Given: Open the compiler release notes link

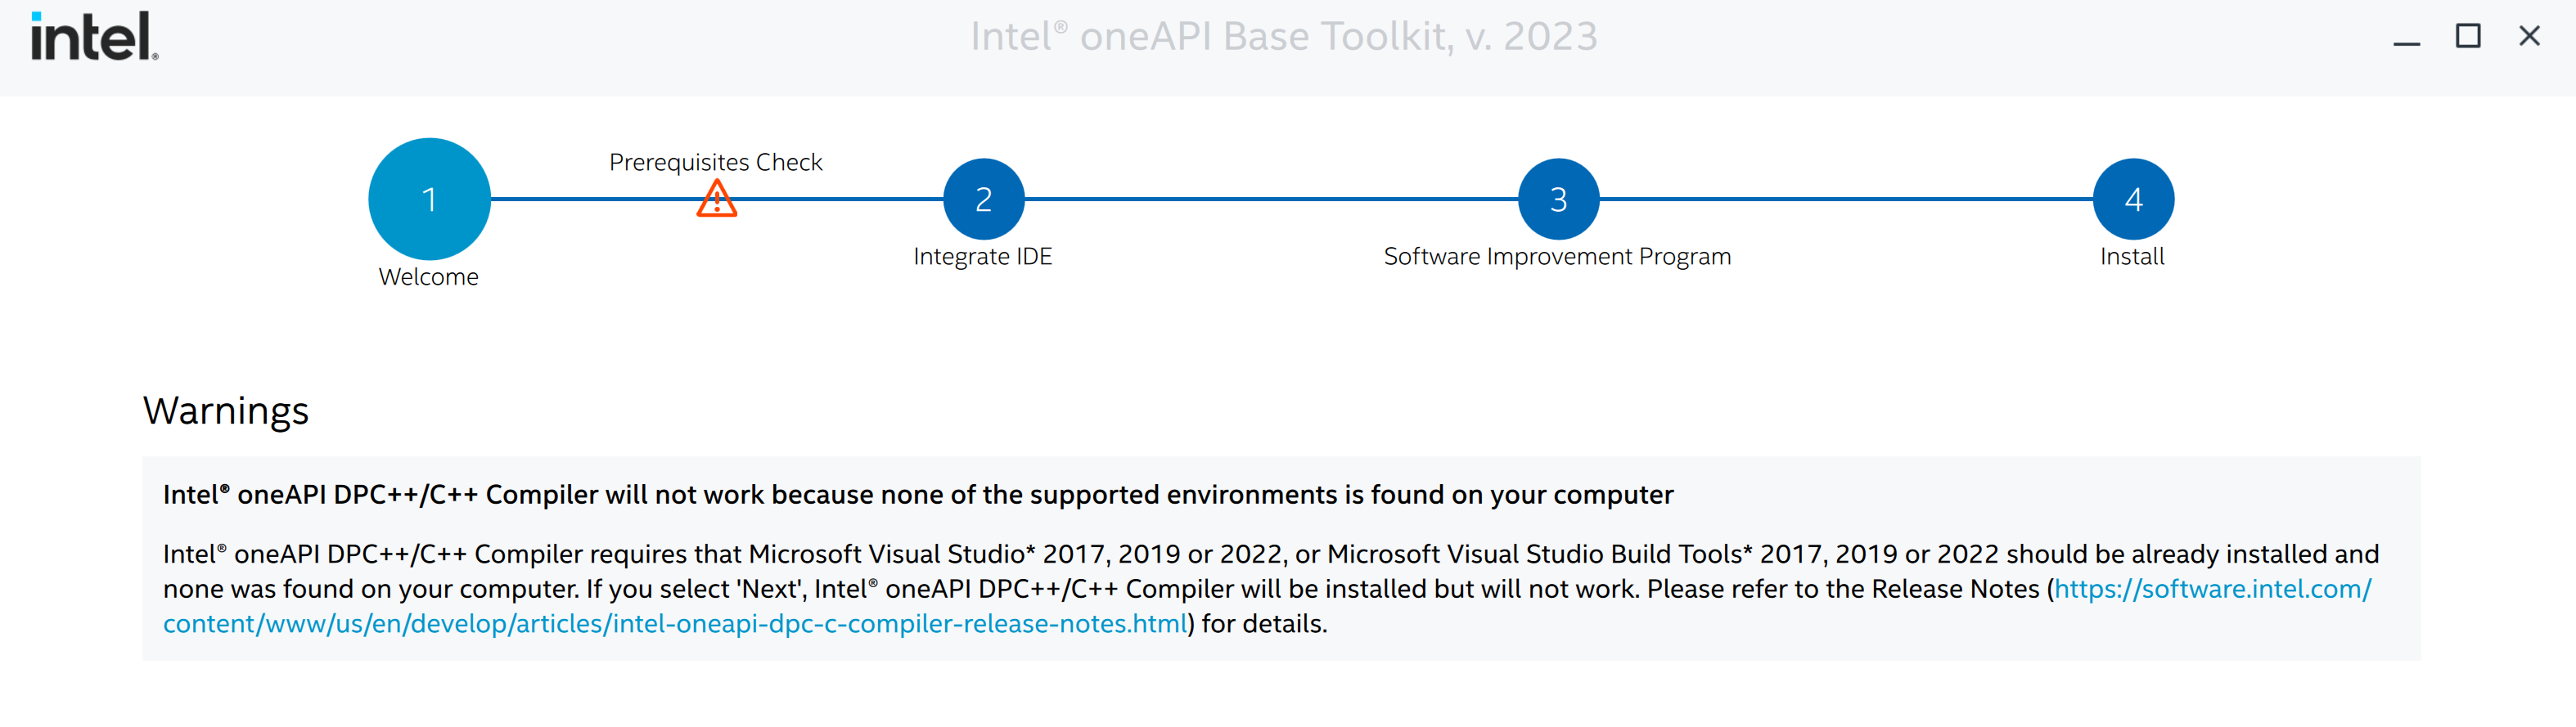Looking at the screenshot, I should click(x=676, y=623).
